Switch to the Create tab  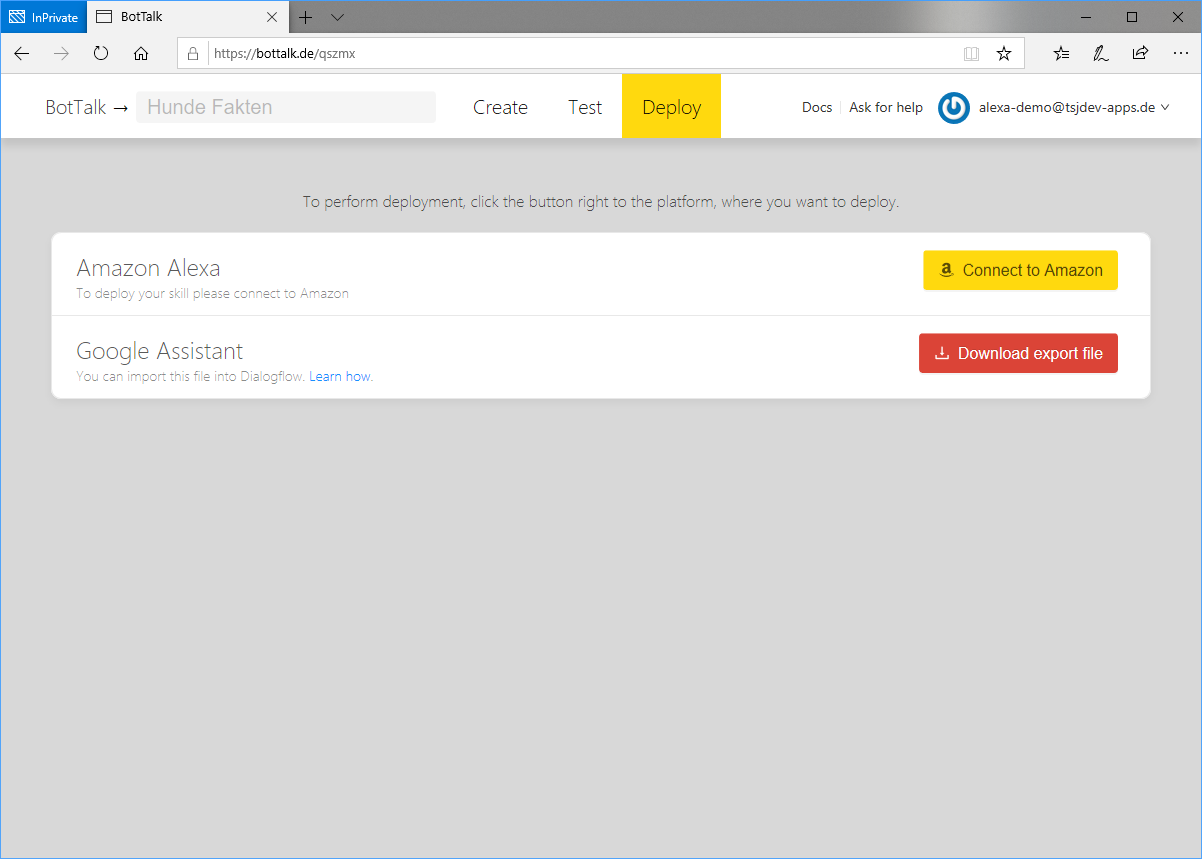click(500, 108)
